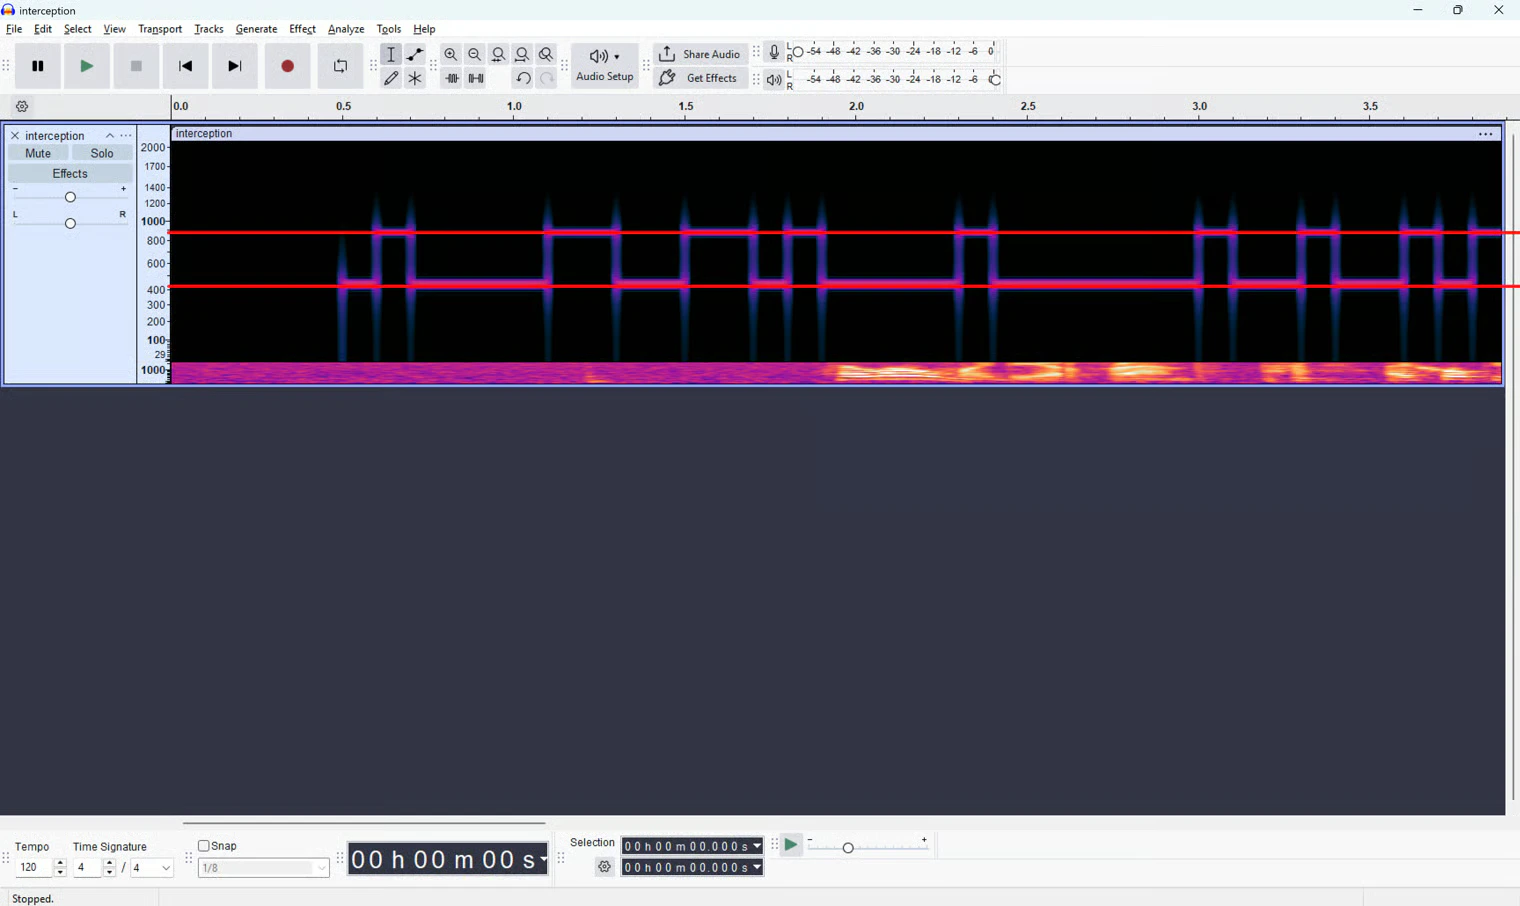Stop playback with the Stop button
The image size is (1520, 906).
coord(136,67)
